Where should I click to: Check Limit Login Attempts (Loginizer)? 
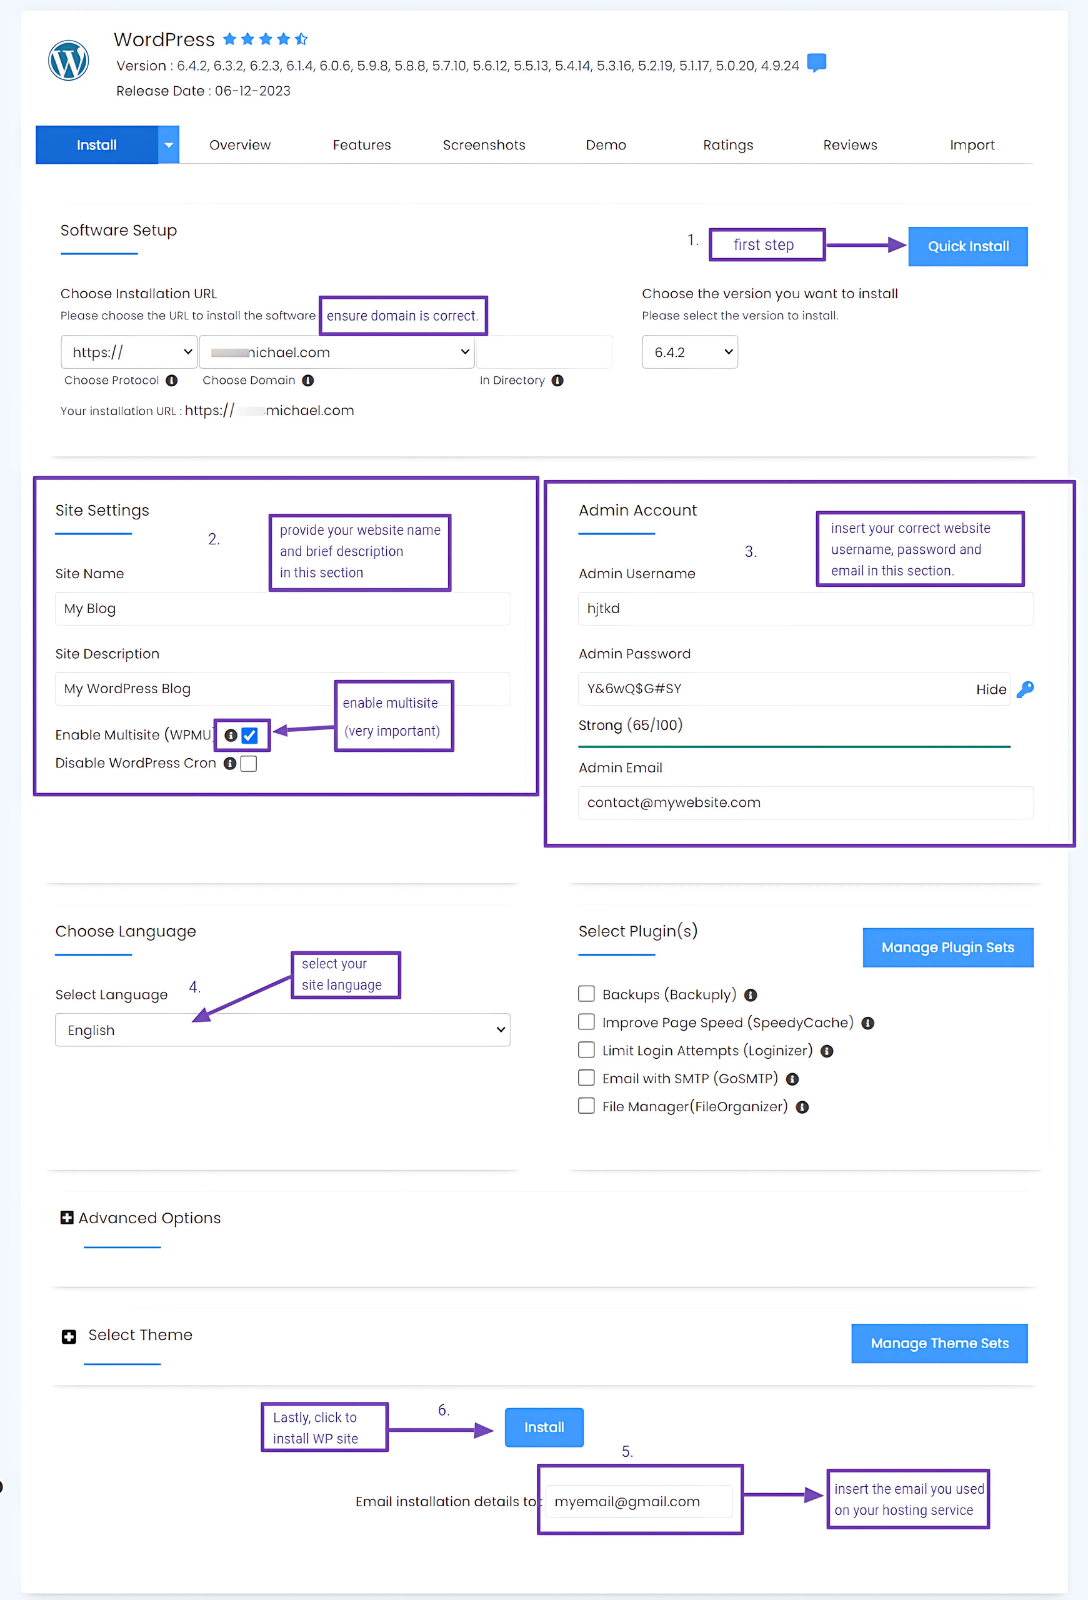[x=587, y=1050]
